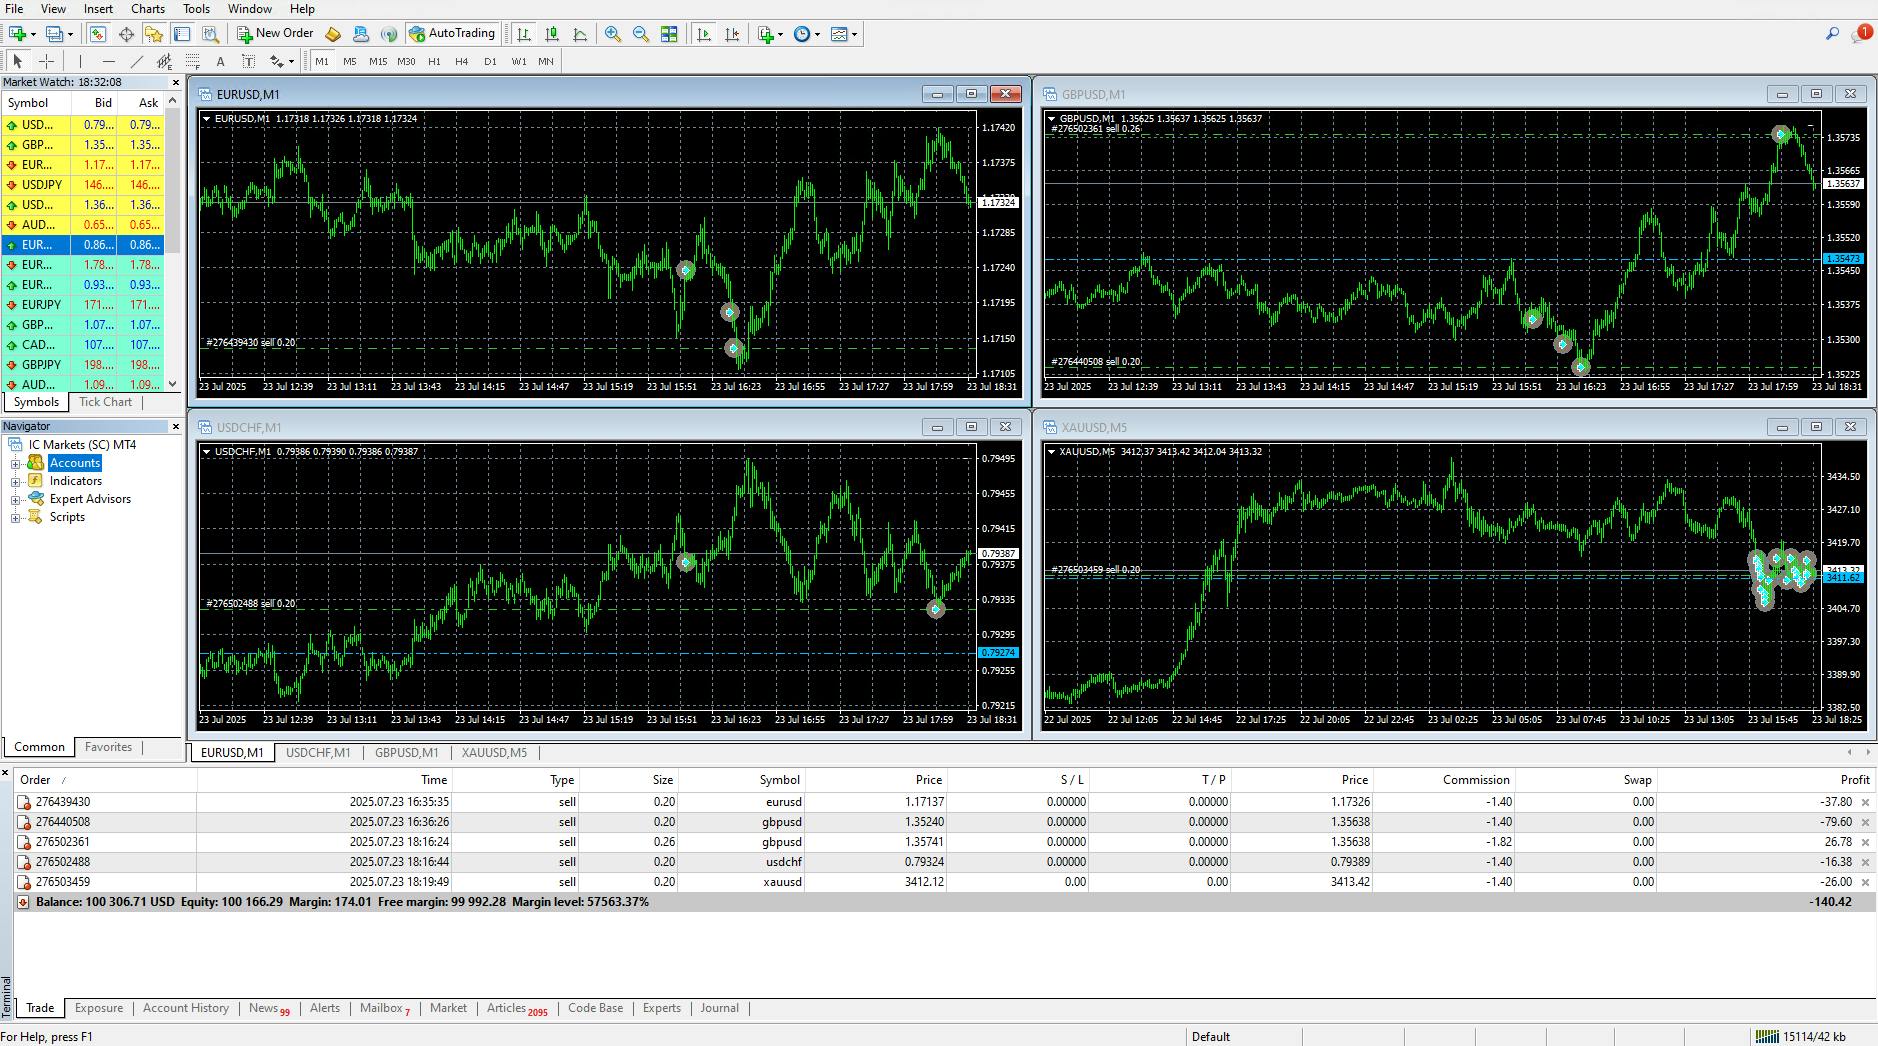Open the Periods clock icon
Screen dimensions: 1878x1046
pos(802,34)
